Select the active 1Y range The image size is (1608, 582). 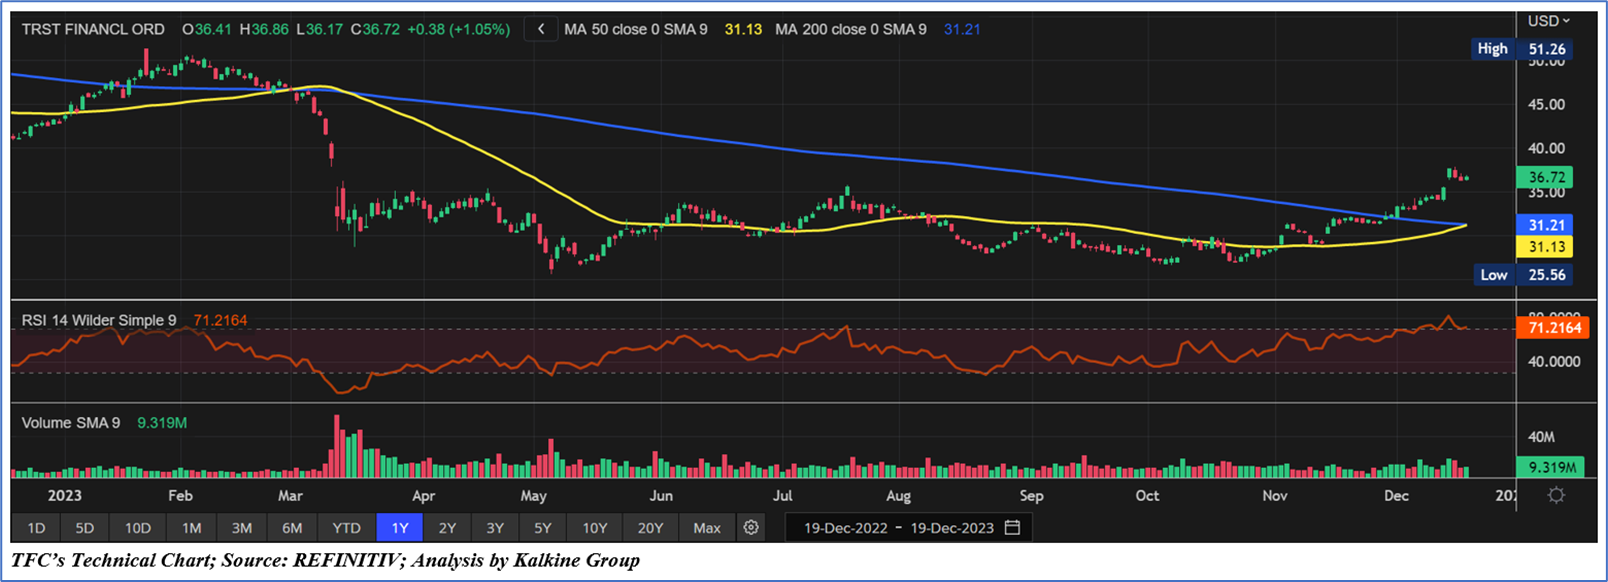(x=400, y=527)
